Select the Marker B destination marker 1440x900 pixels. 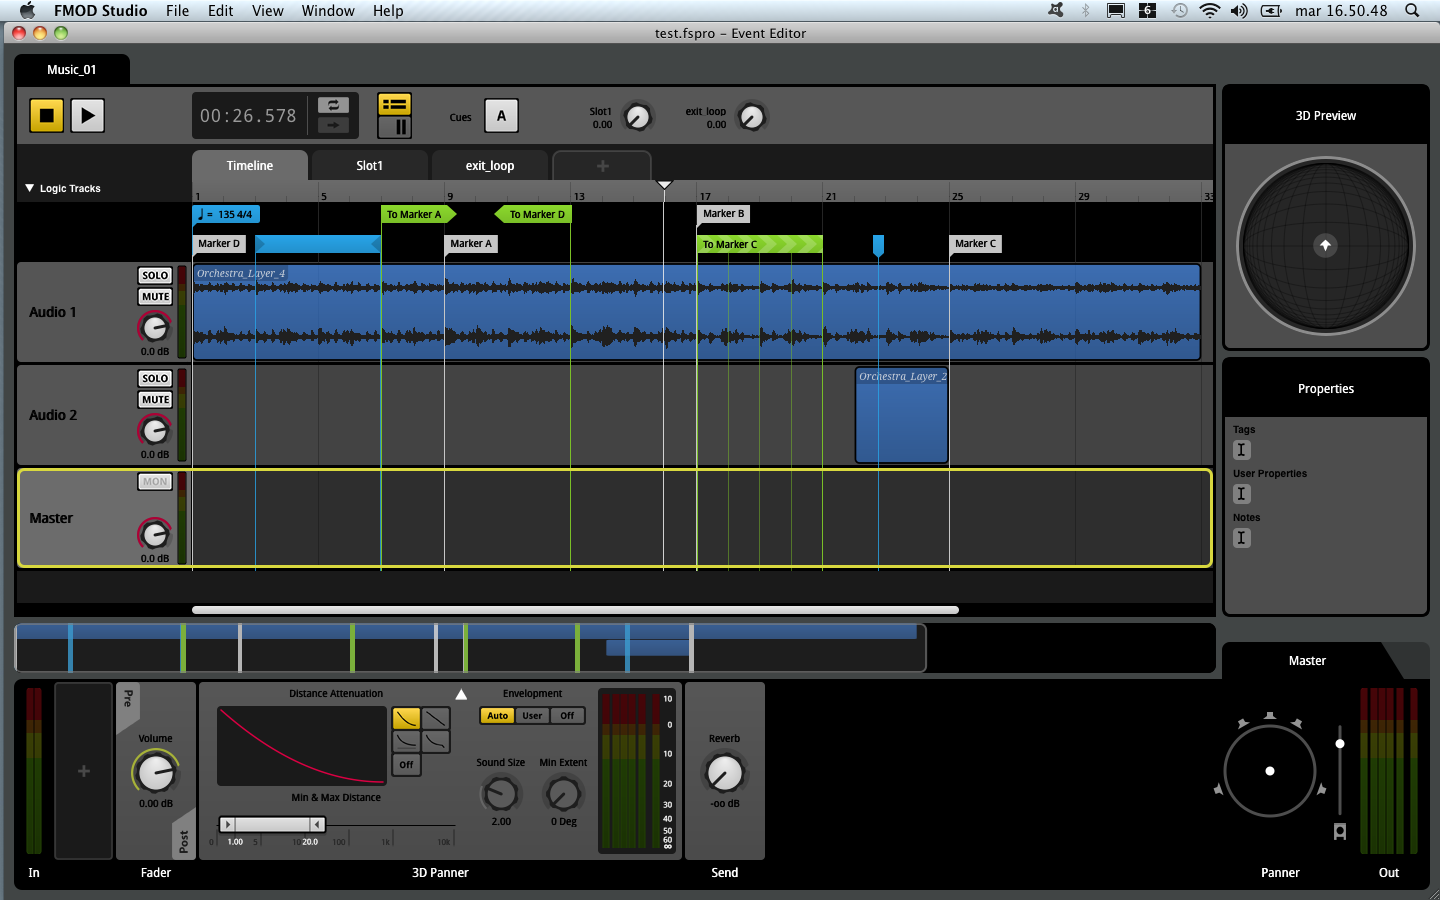(x=723, y=214)
